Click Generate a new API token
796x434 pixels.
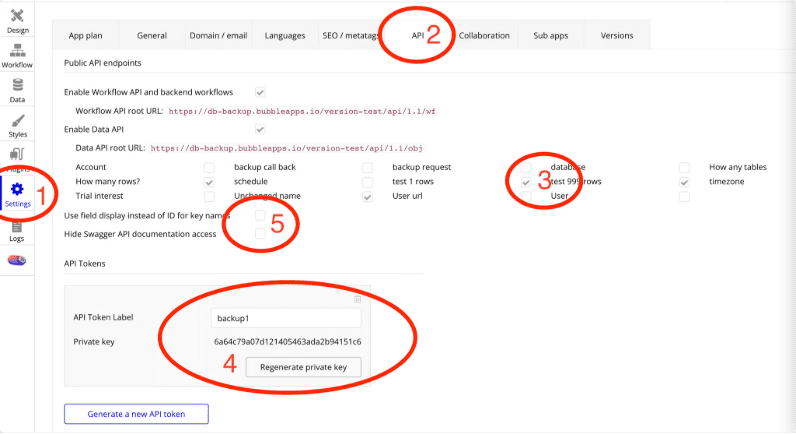136,414
